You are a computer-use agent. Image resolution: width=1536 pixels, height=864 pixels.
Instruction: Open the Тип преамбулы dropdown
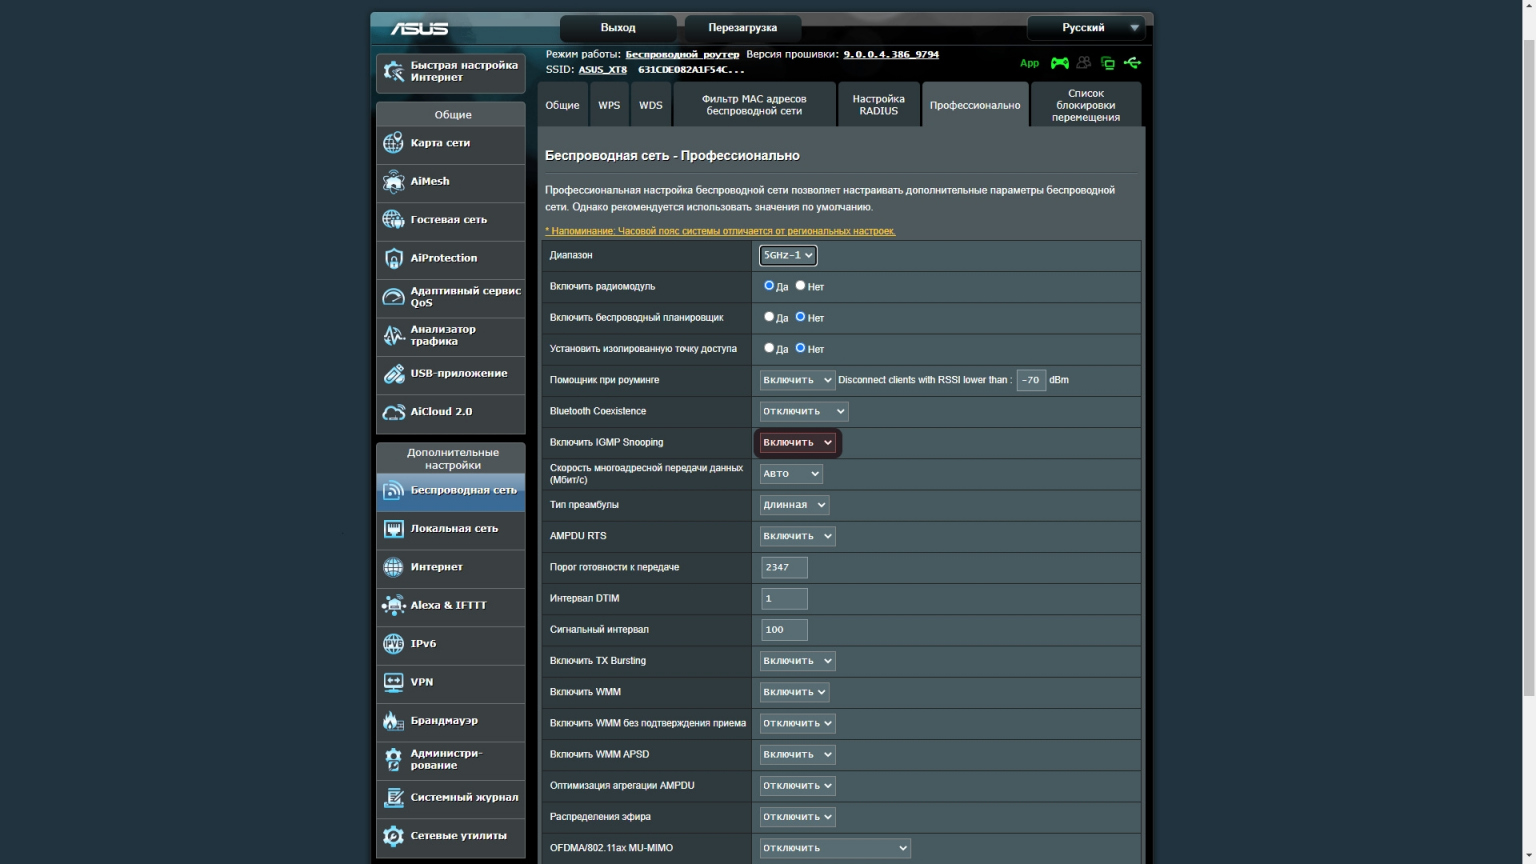794,505
